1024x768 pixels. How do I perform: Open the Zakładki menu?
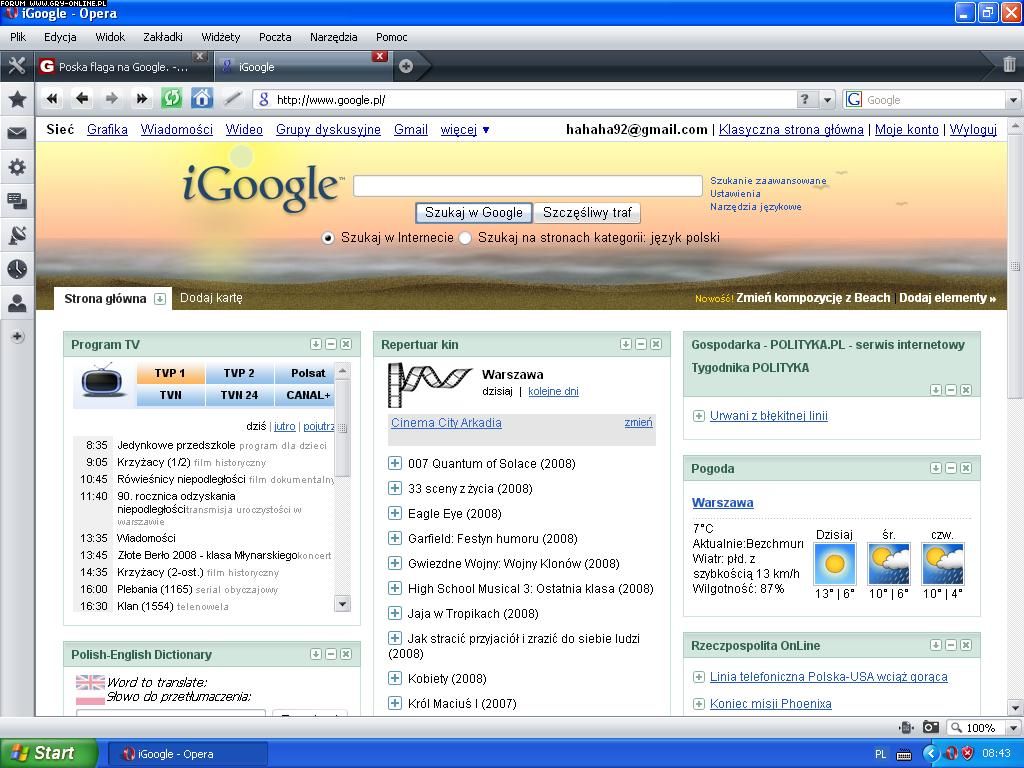pyautogui.click(x=163, y=37)
